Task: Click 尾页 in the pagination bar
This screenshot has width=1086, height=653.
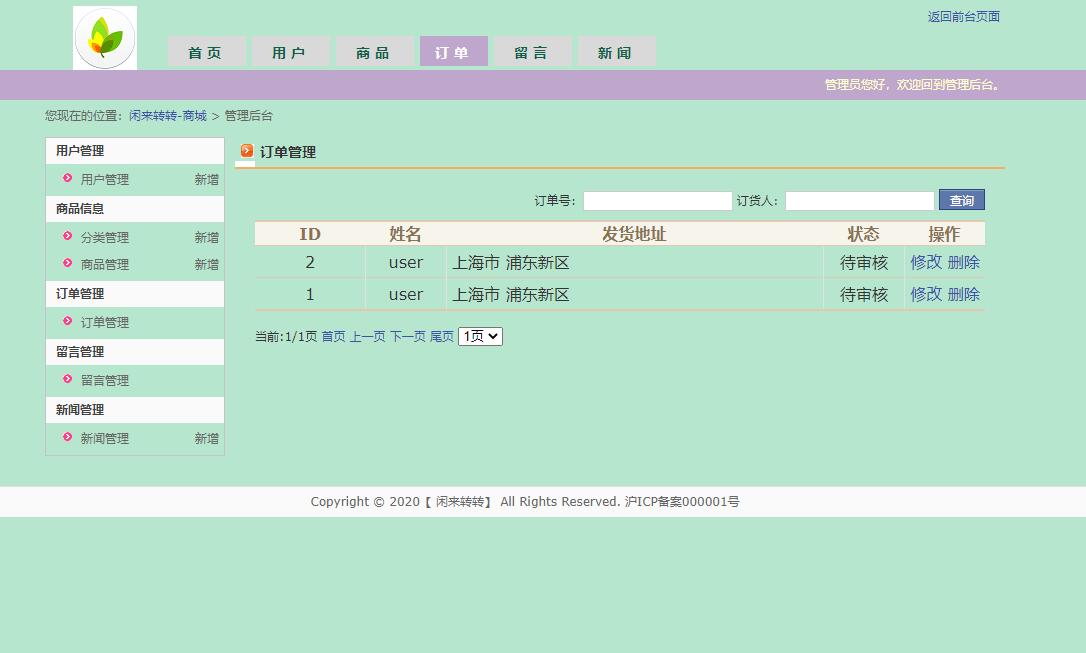Action: coord(441,336)
